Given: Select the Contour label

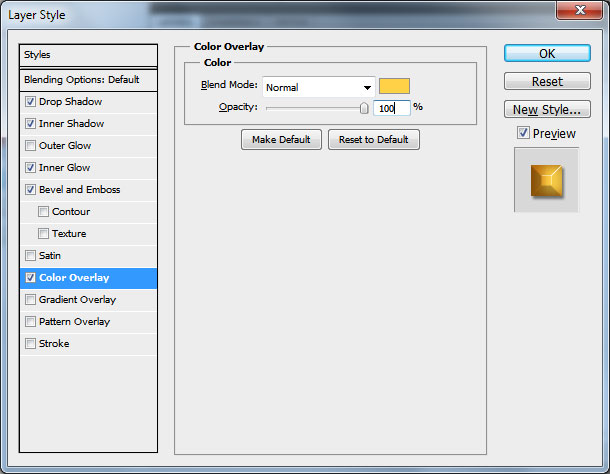Looking at the screenshot, I should pyautogui.click(x=71, y=211).
